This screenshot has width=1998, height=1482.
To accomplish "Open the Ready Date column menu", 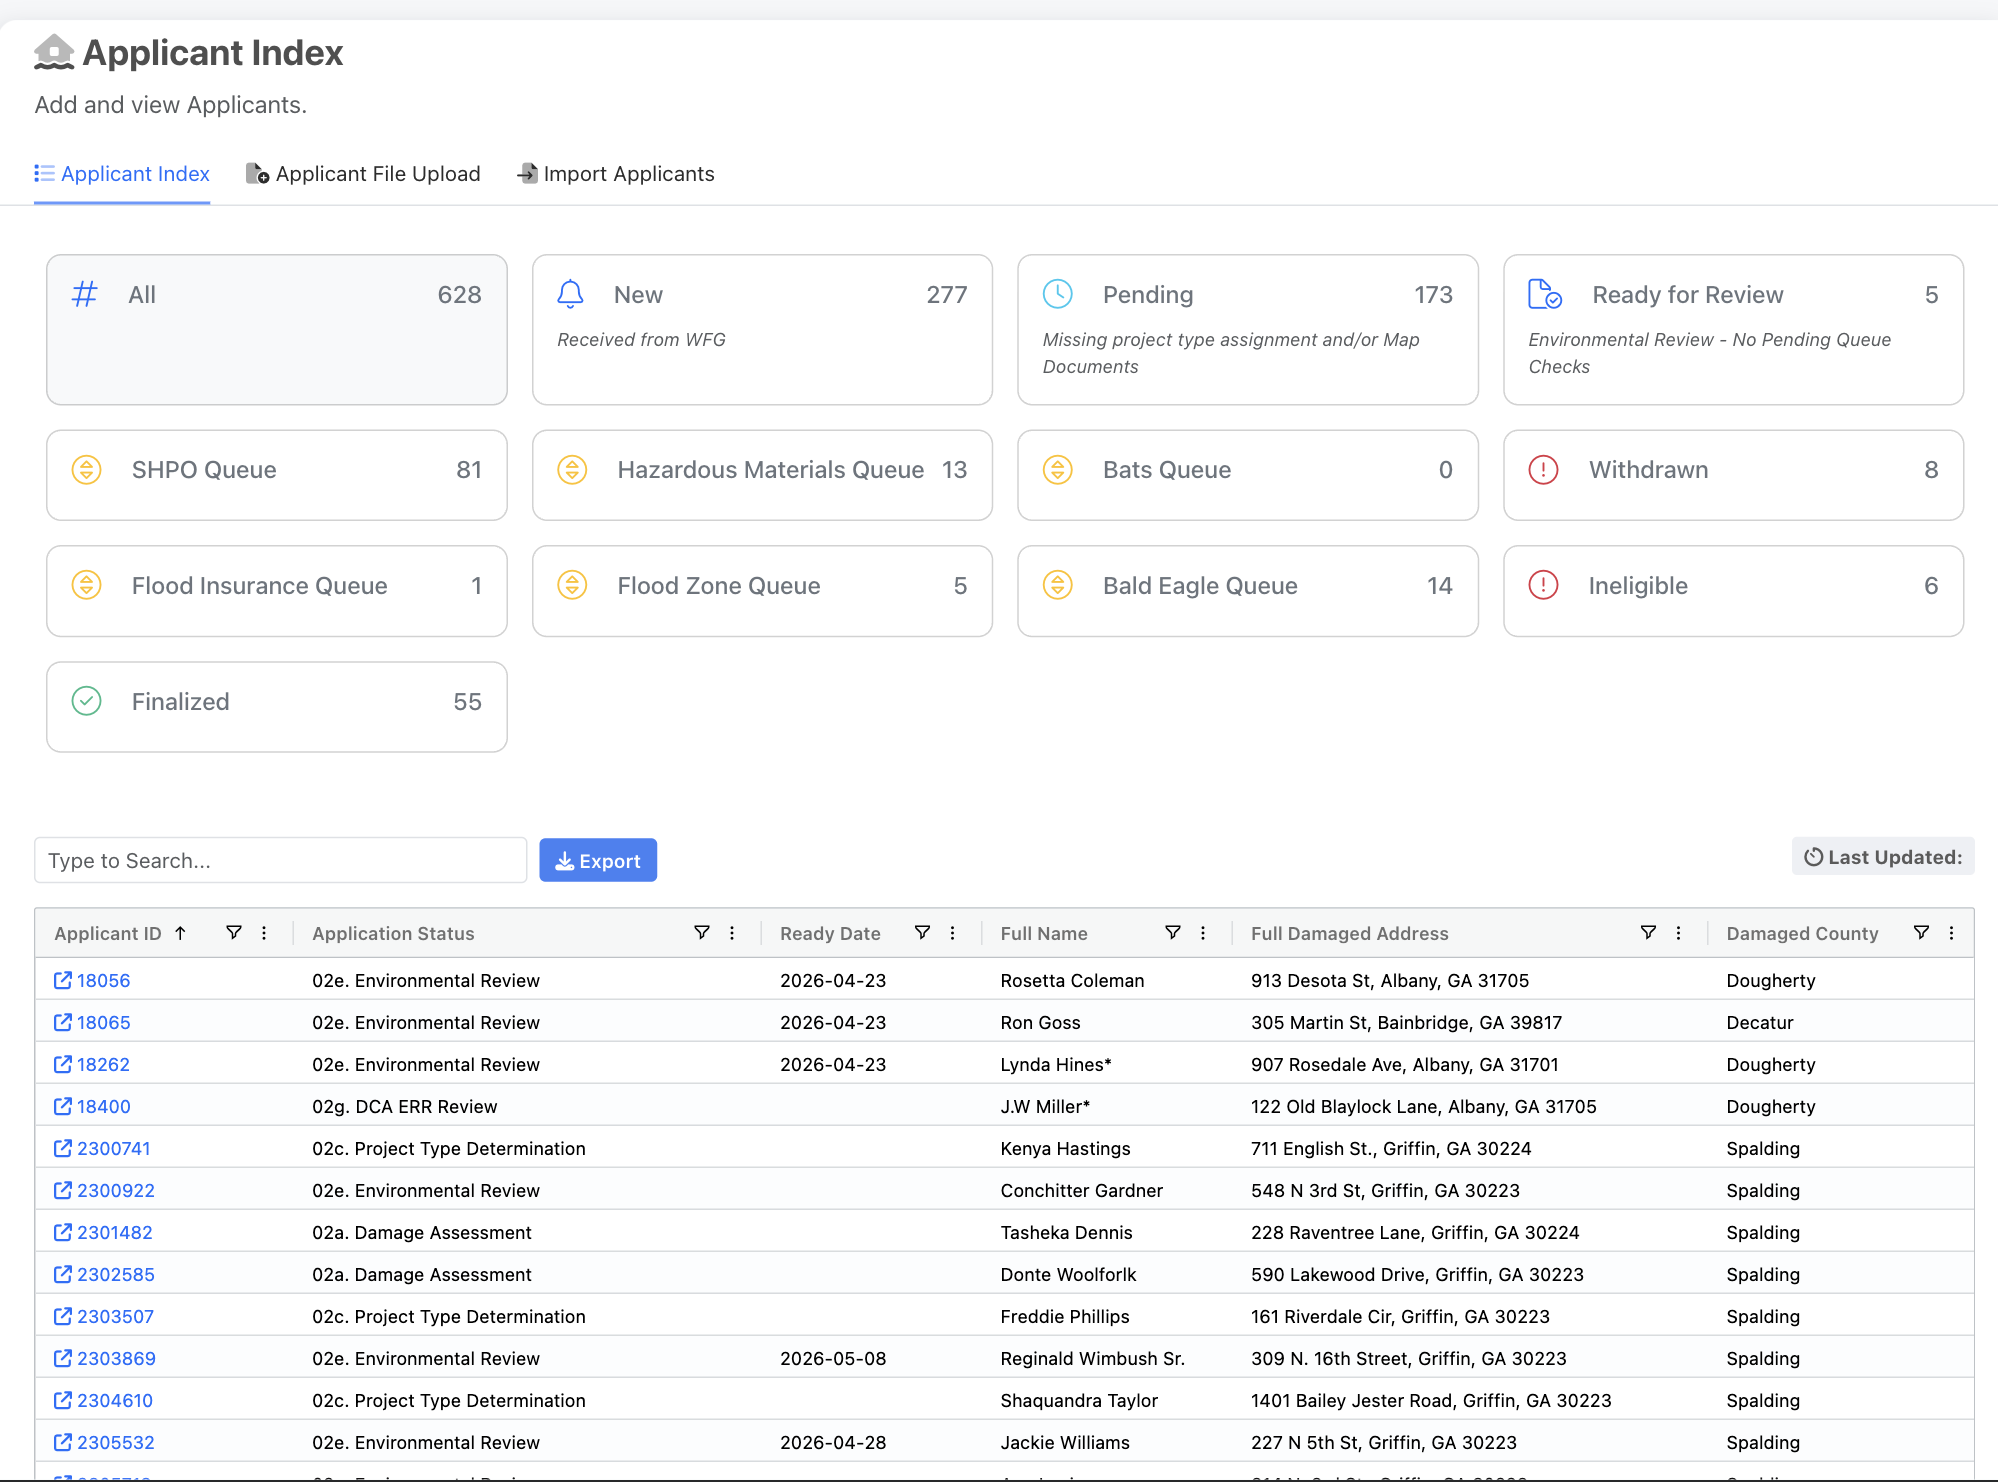I will 952,933.
